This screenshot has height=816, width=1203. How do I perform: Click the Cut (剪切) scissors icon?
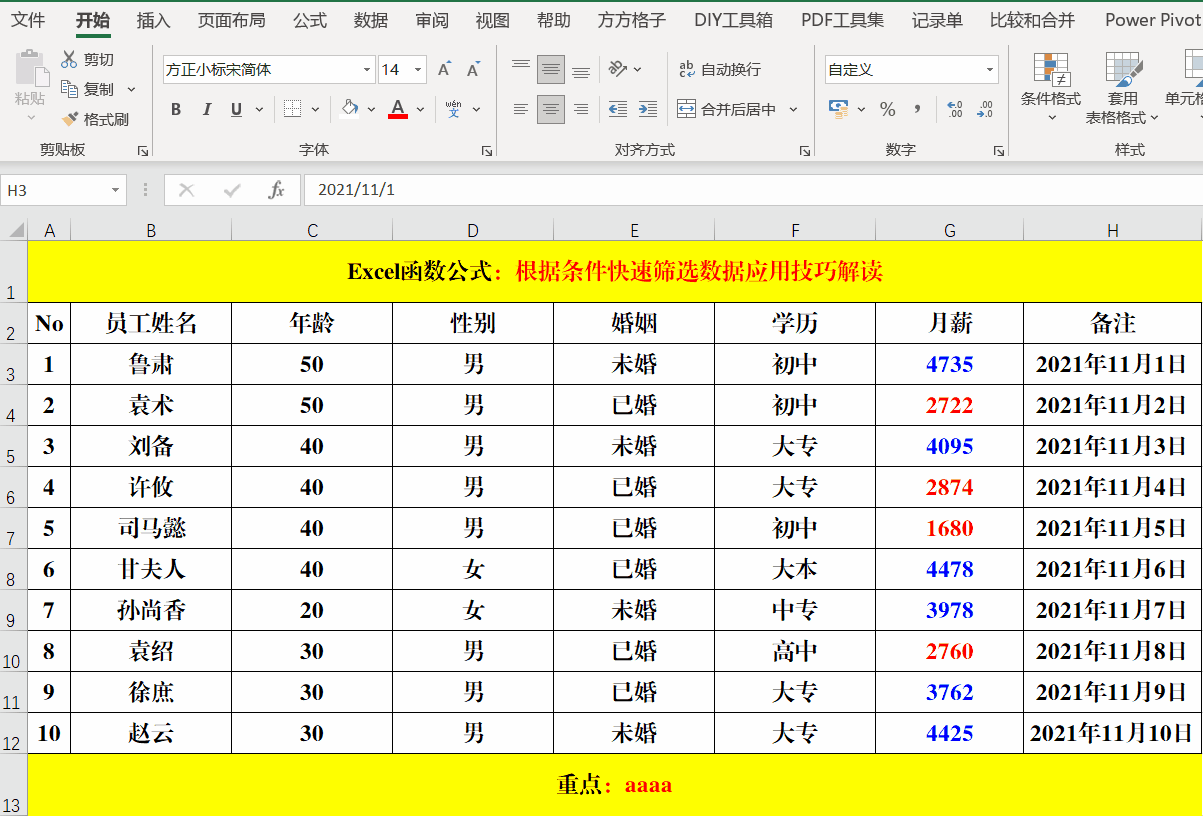pyautogui.click(x=69, y=60)
